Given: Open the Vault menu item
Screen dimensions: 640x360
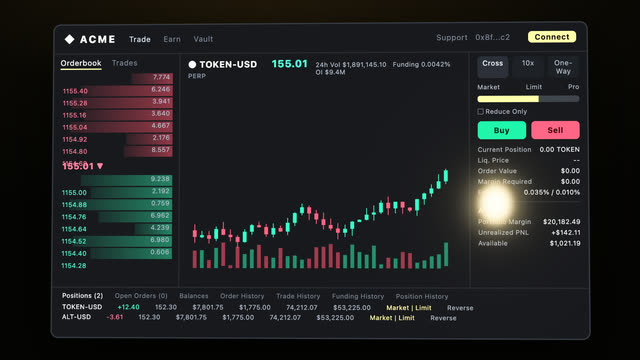Looking at the screenshot, I should (203, 39).
